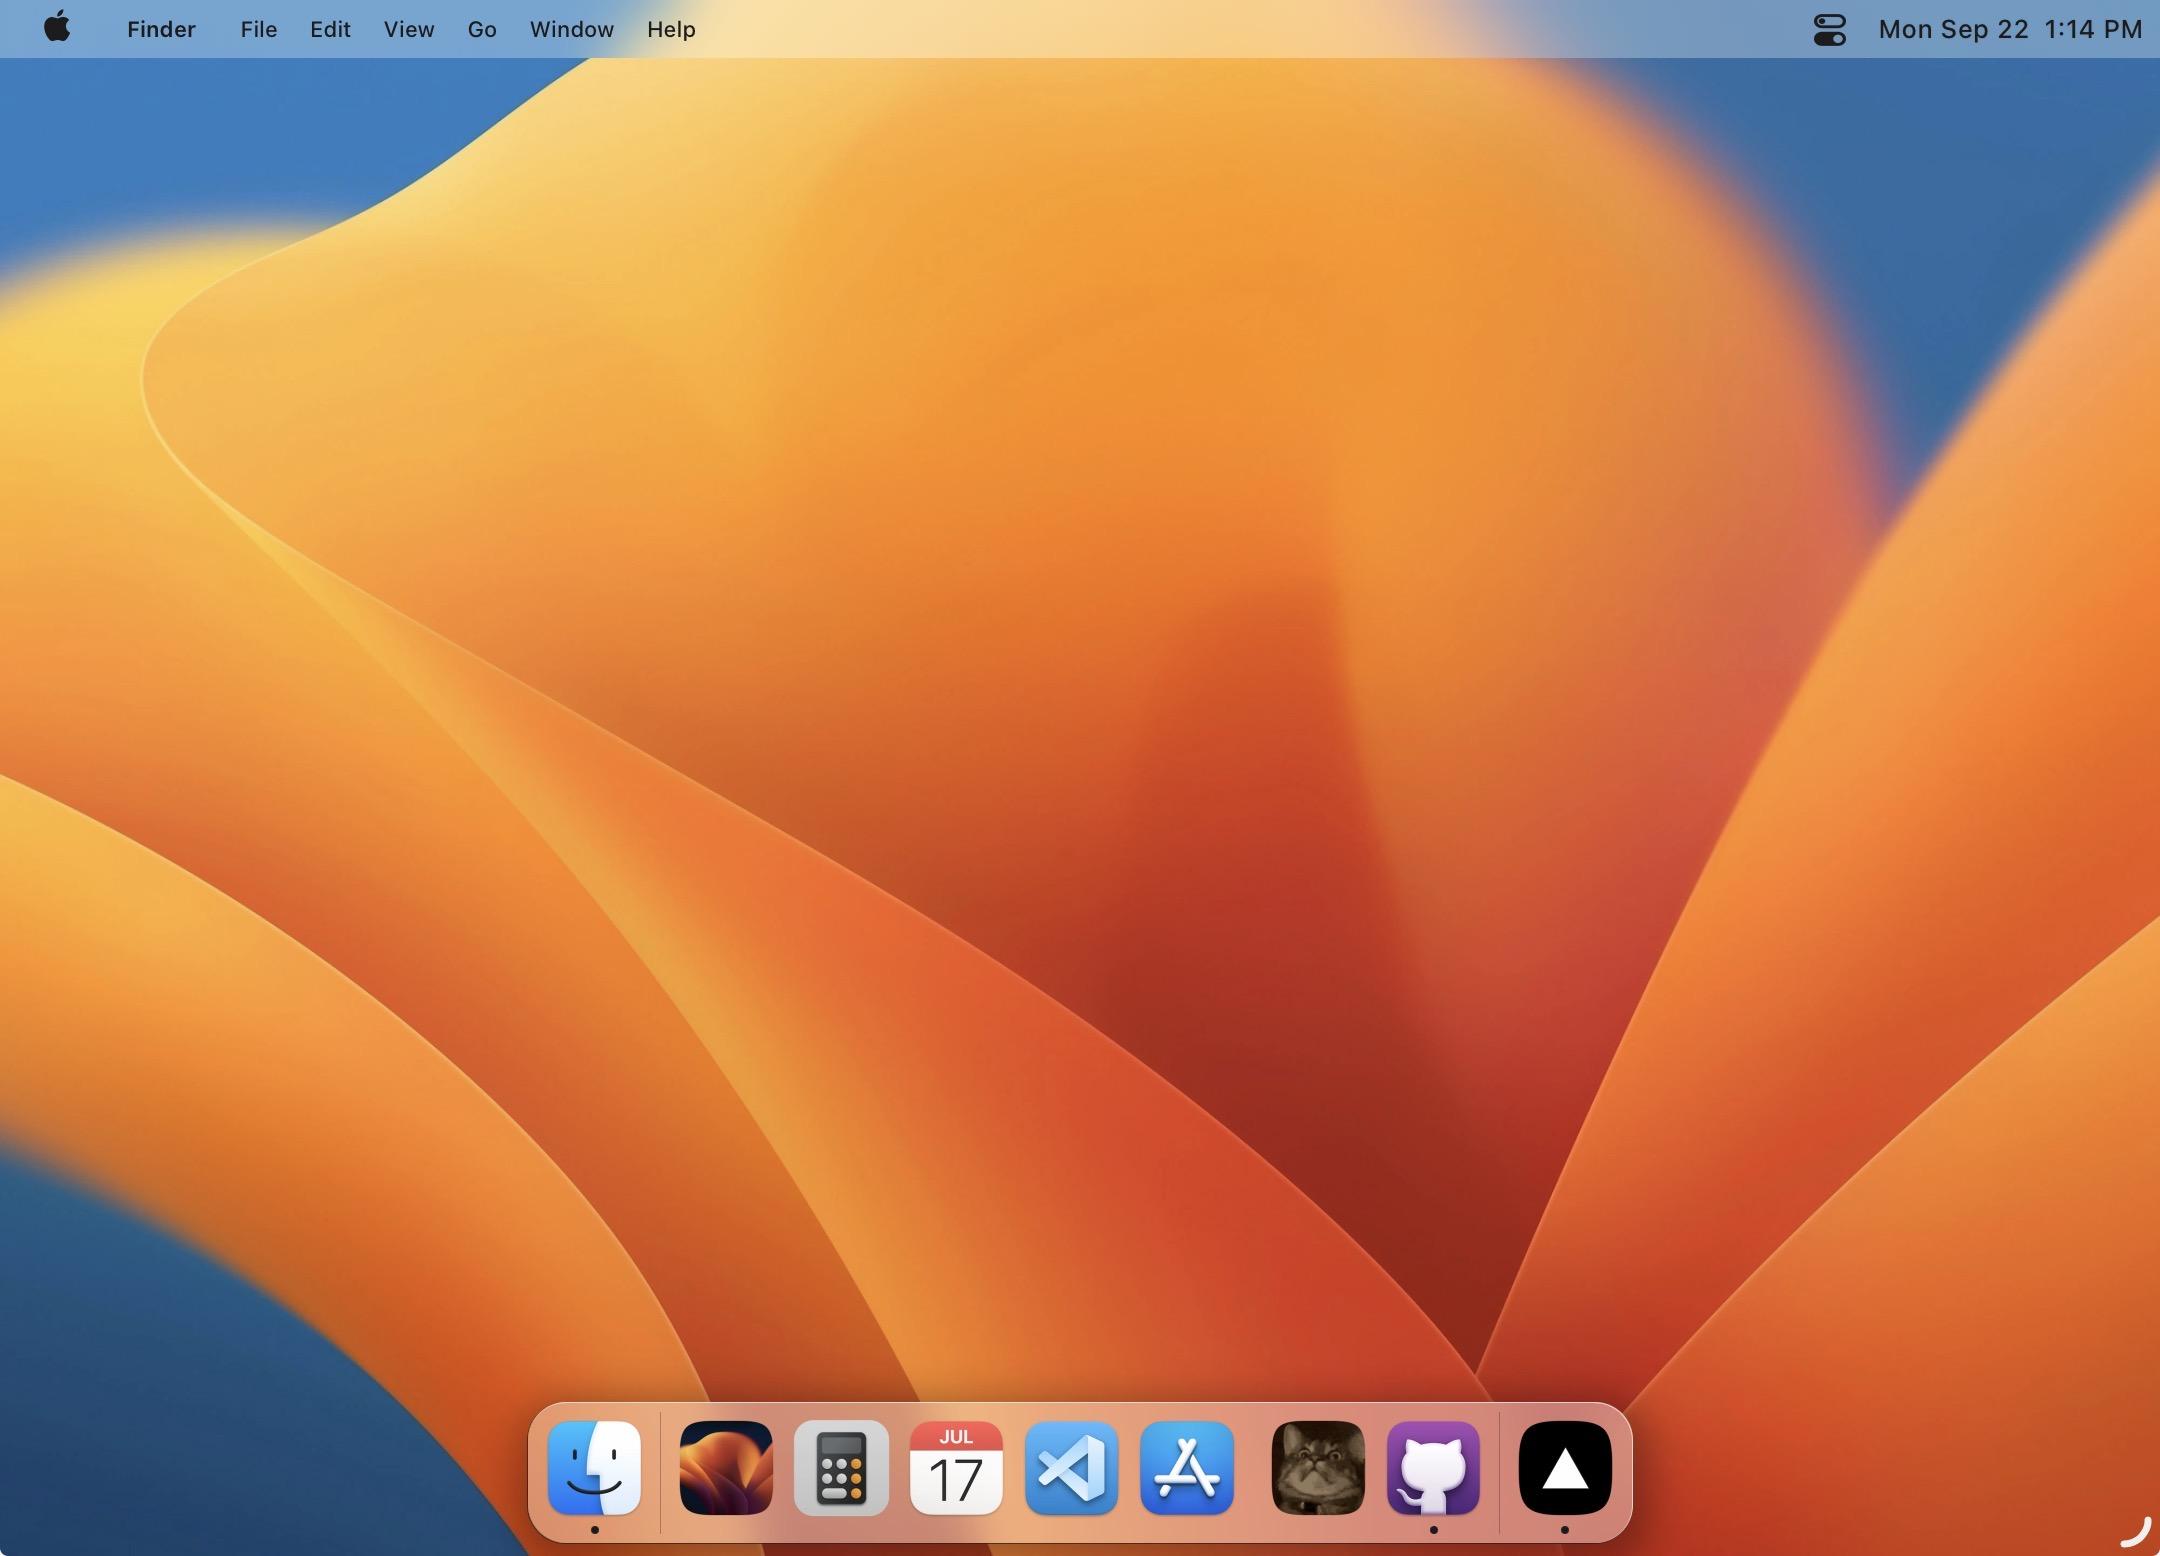The image size is (2160, 1556).
Task: Expand the Window menu
Action: [571, 29]
